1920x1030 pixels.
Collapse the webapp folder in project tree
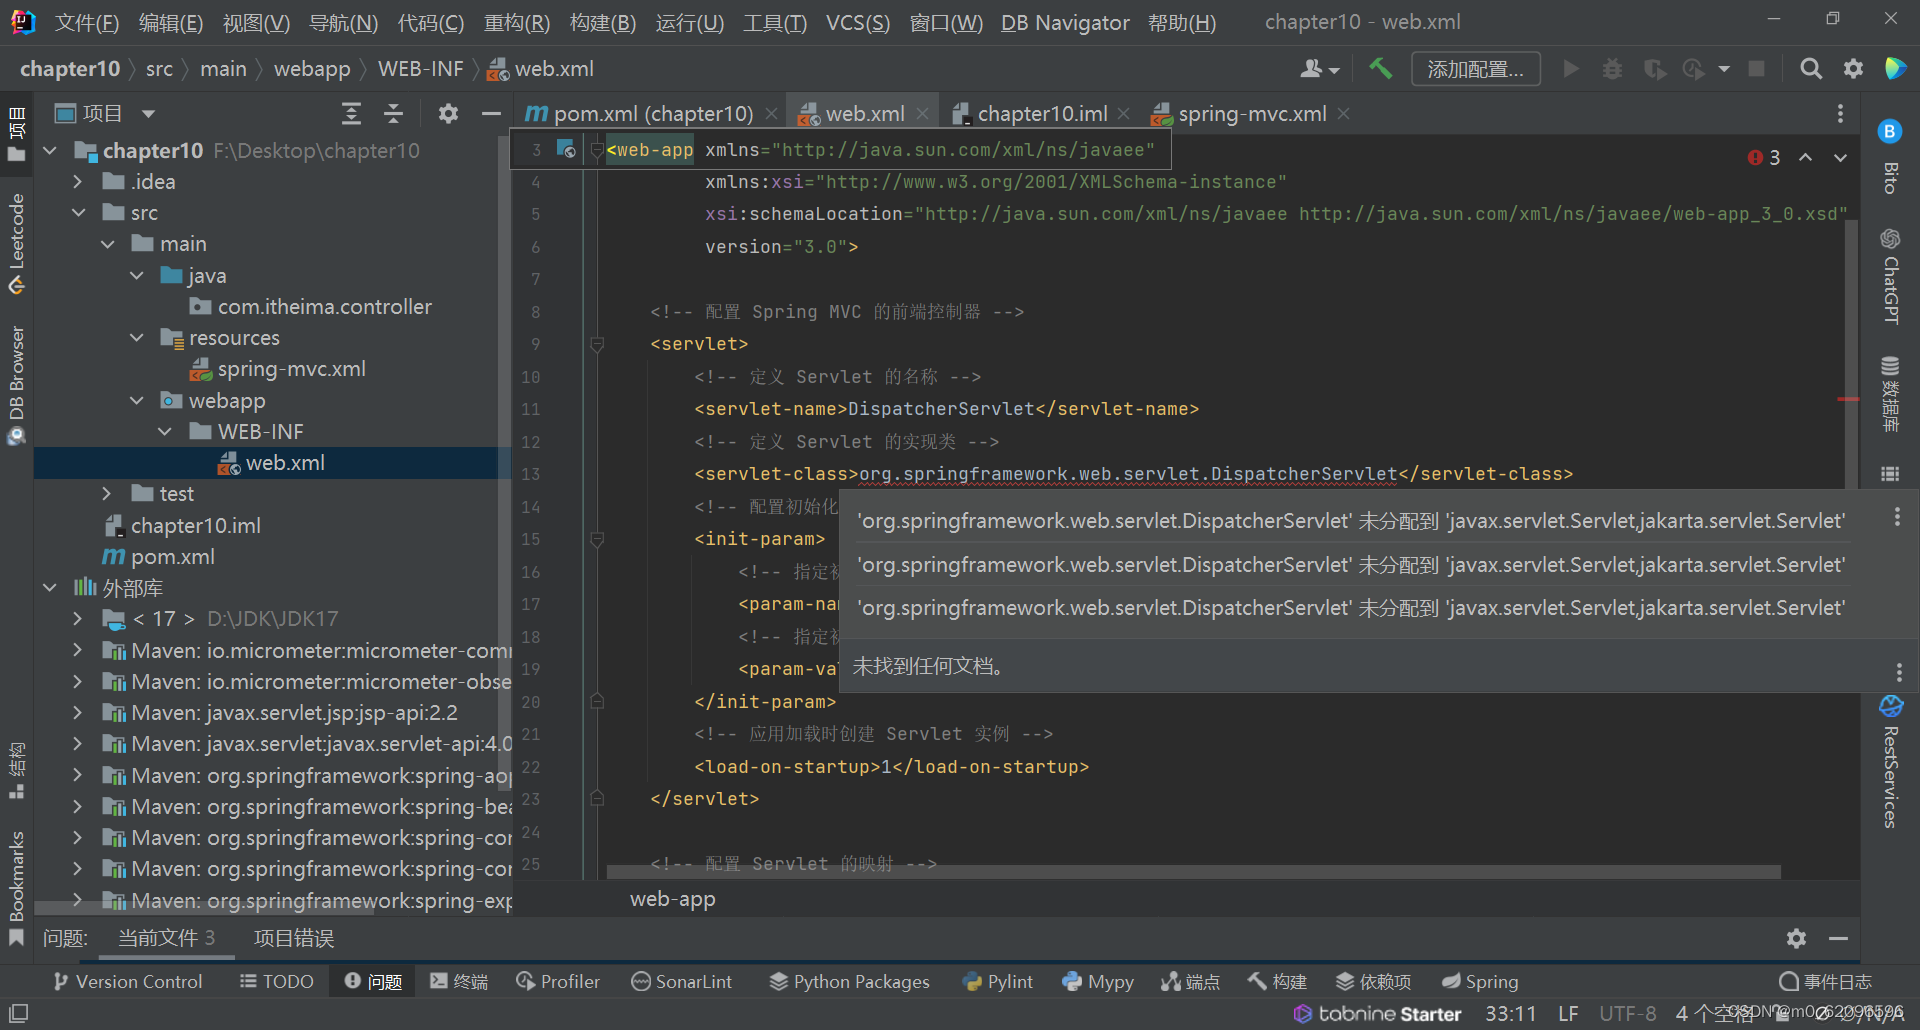click(137, 400)
